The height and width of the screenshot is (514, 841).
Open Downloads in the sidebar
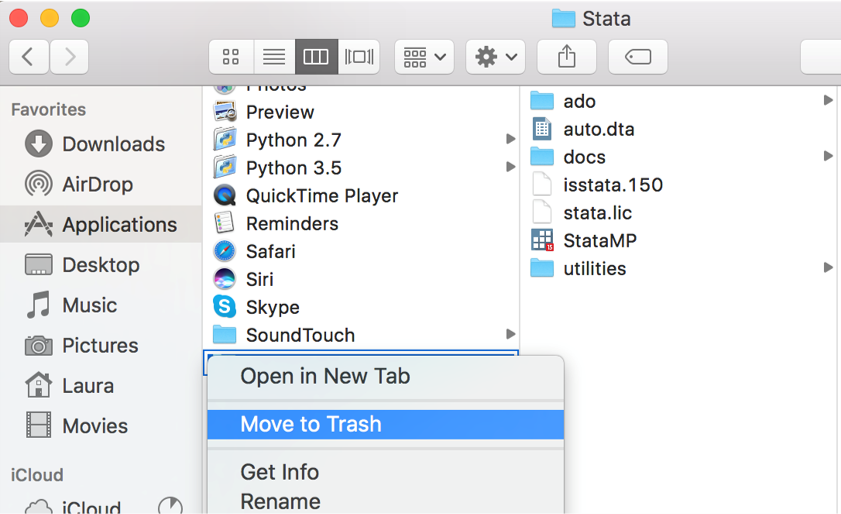[x=101, y=144]
